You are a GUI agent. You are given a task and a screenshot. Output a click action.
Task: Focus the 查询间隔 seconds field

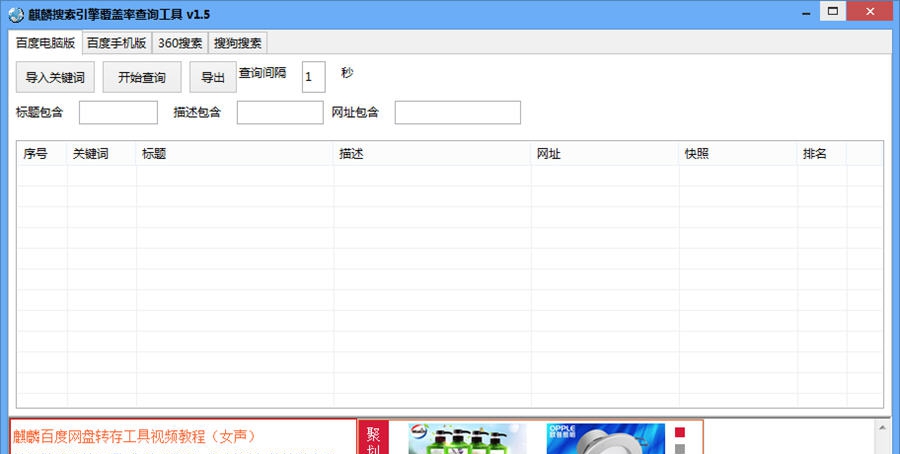click(313, 77)
